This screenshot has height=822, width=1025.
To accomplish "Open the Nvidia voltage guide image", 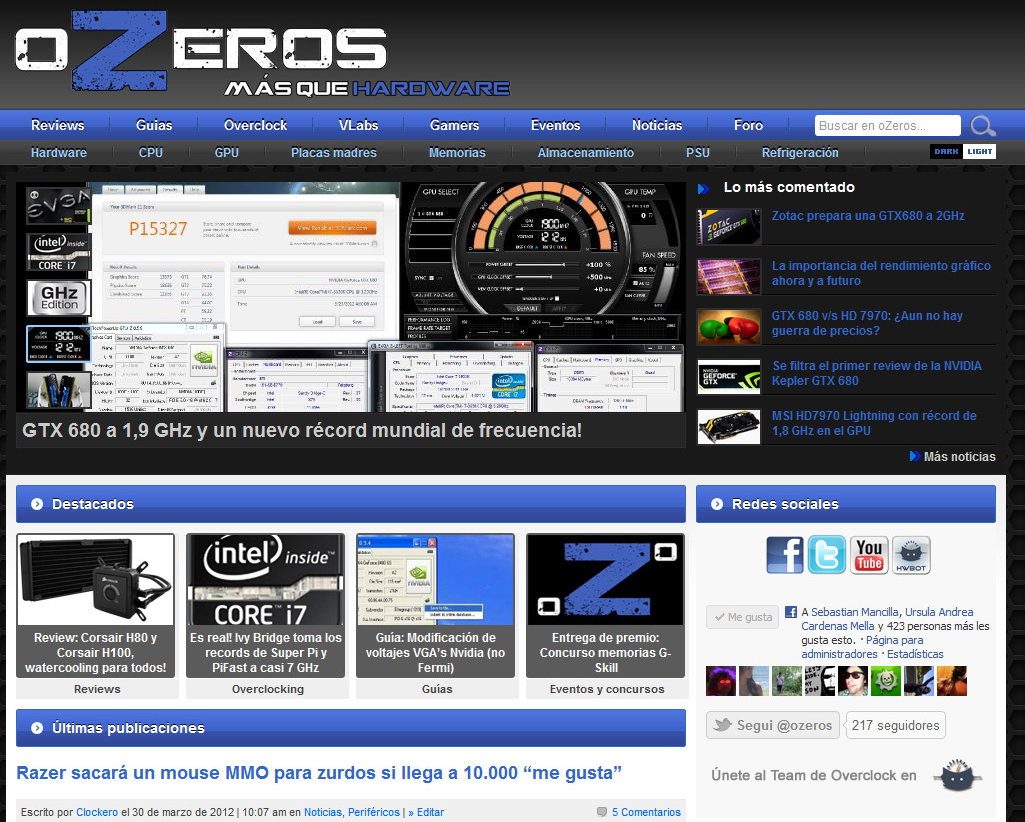I will 436,580.
